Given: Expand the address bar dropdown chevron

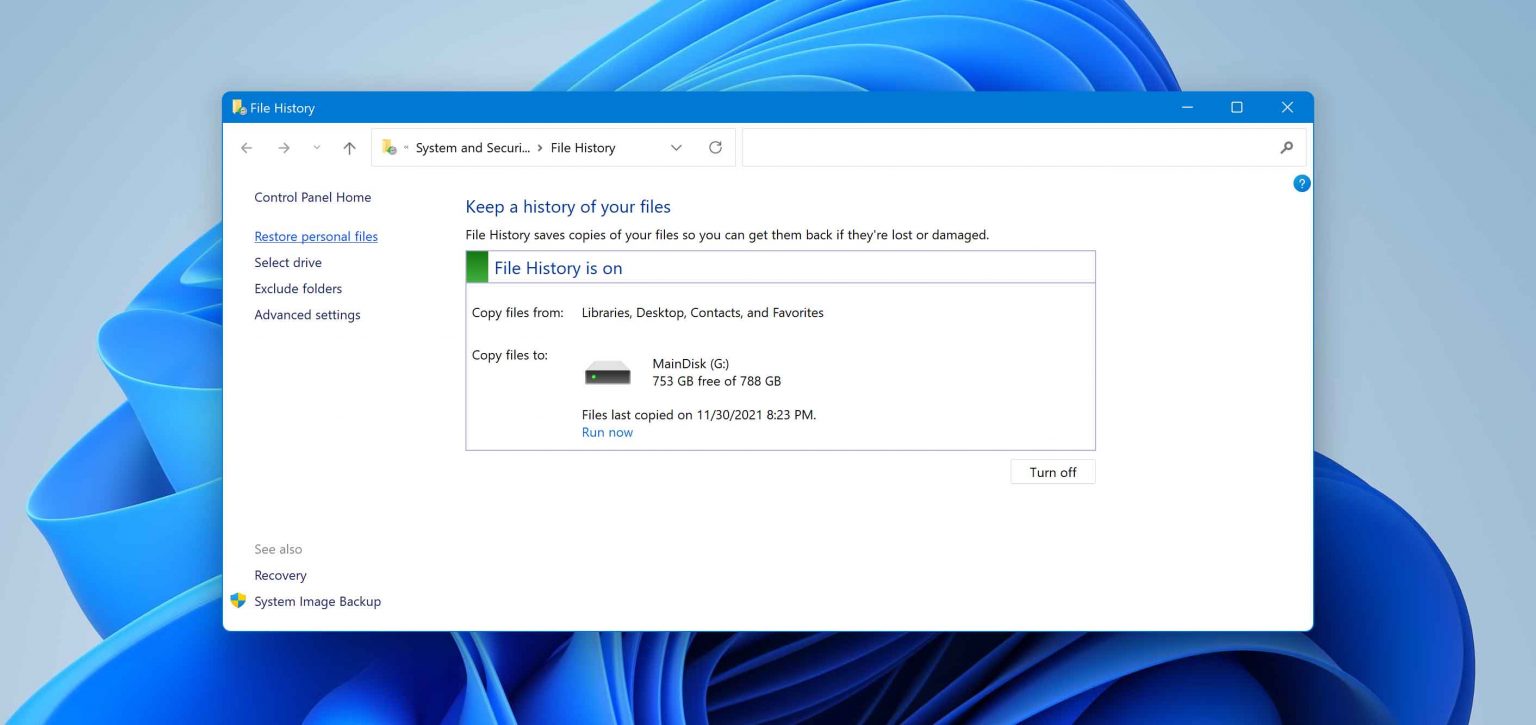Looking at the screenshot, I should coord(676,147).
